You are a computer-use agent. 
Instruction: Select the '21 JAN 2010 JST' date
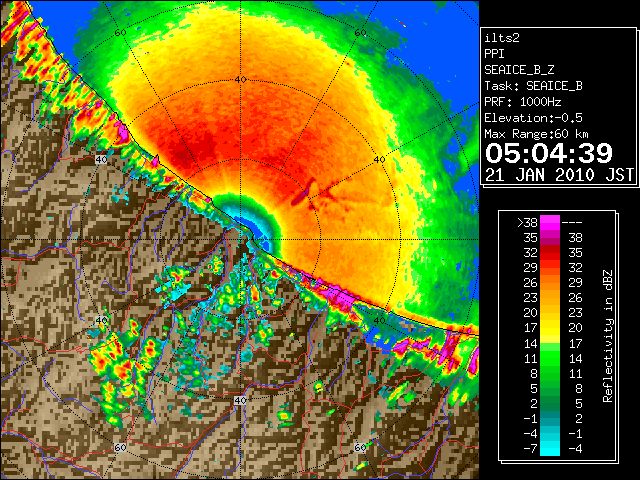[x=559, y=175]
